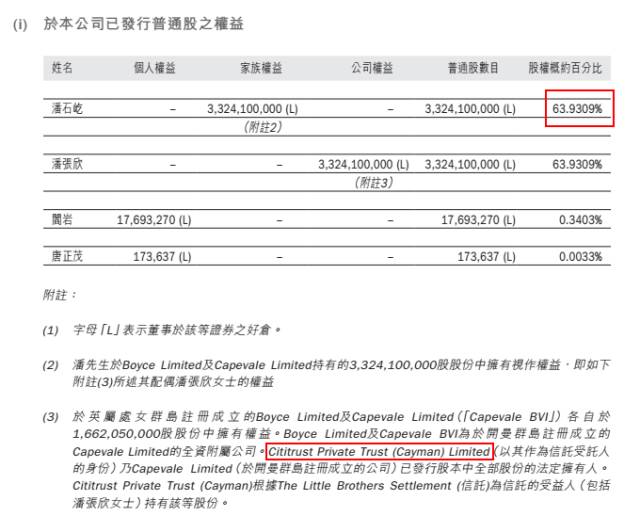
Task: Click the red-boxed 63.9309% for 潘石屹
Action: coord(577,108)
